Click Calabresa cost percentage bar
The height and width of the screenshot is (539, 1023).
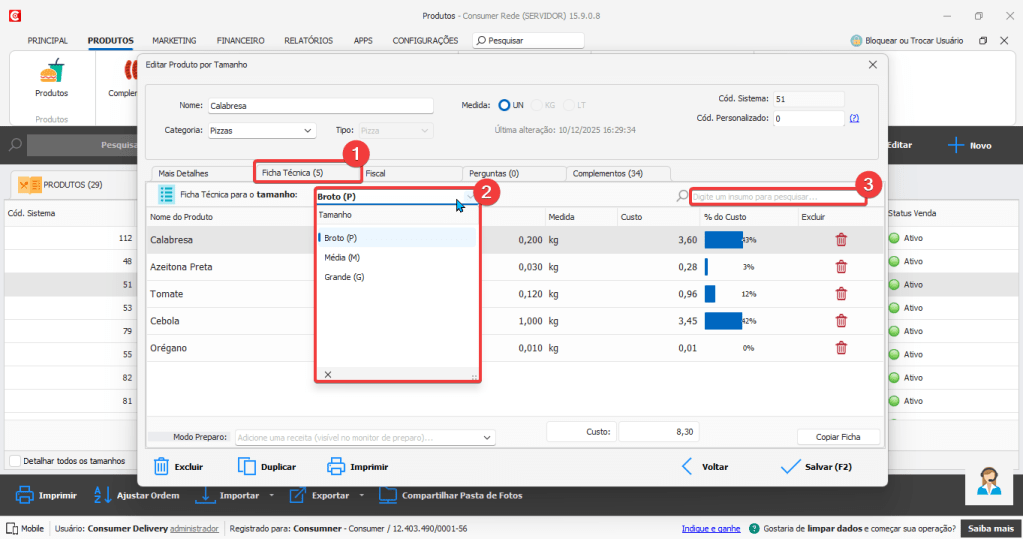(x=724, y=240)
